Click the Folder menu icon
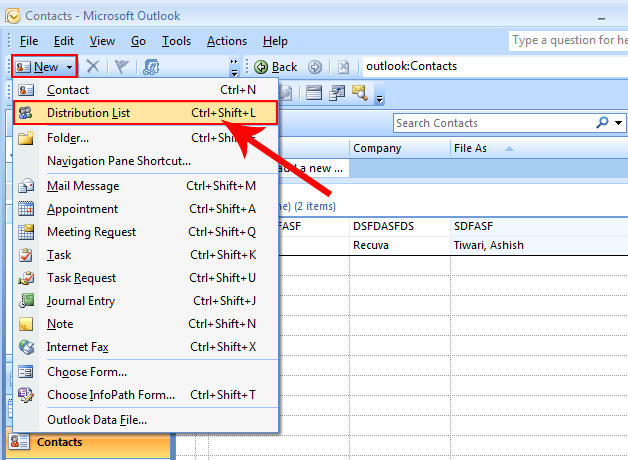Screen dimensions: 628x460 pyautogui.click(x=26, y=138)
